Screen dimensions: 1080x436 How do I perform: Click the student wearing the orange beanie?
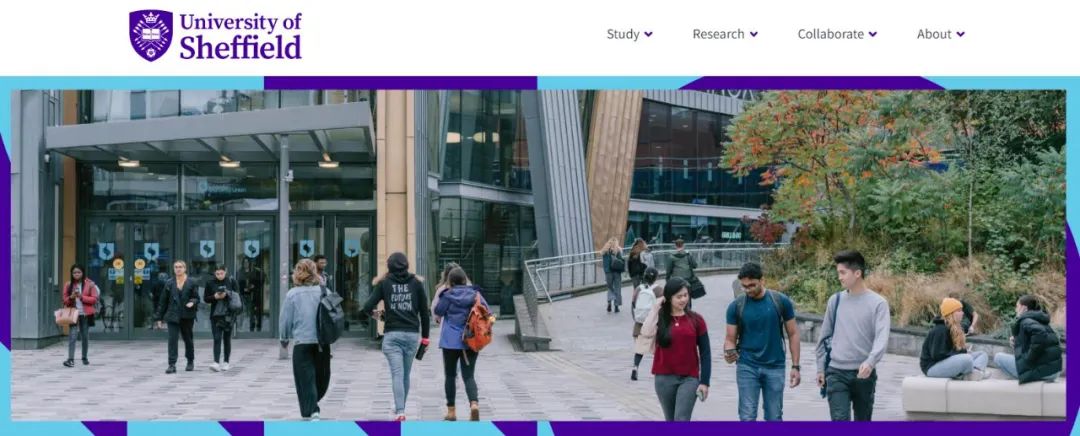point(952,340)
